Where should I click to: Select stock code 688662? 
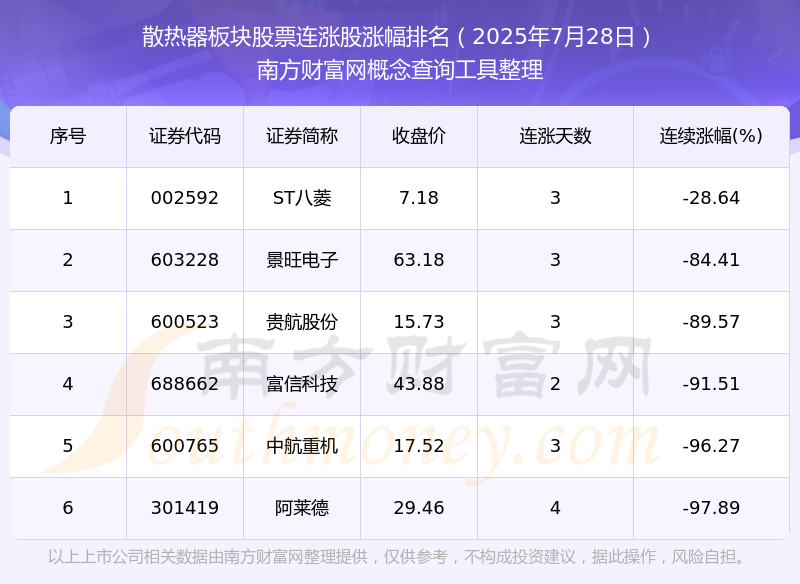[185, 384]
